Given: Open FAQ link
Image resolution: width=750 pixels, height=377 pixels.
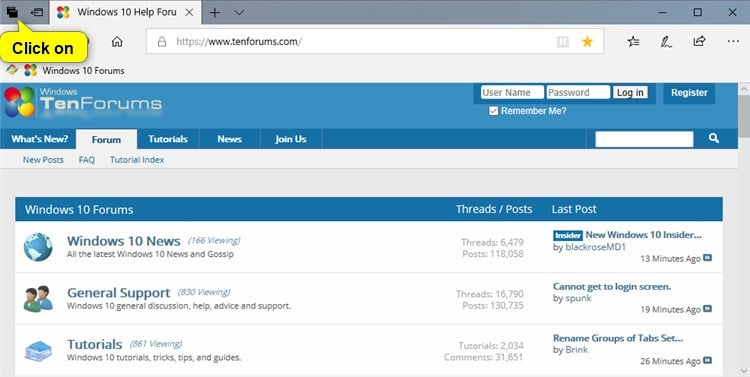Looking at the screenshot, I should coord(87,160).
